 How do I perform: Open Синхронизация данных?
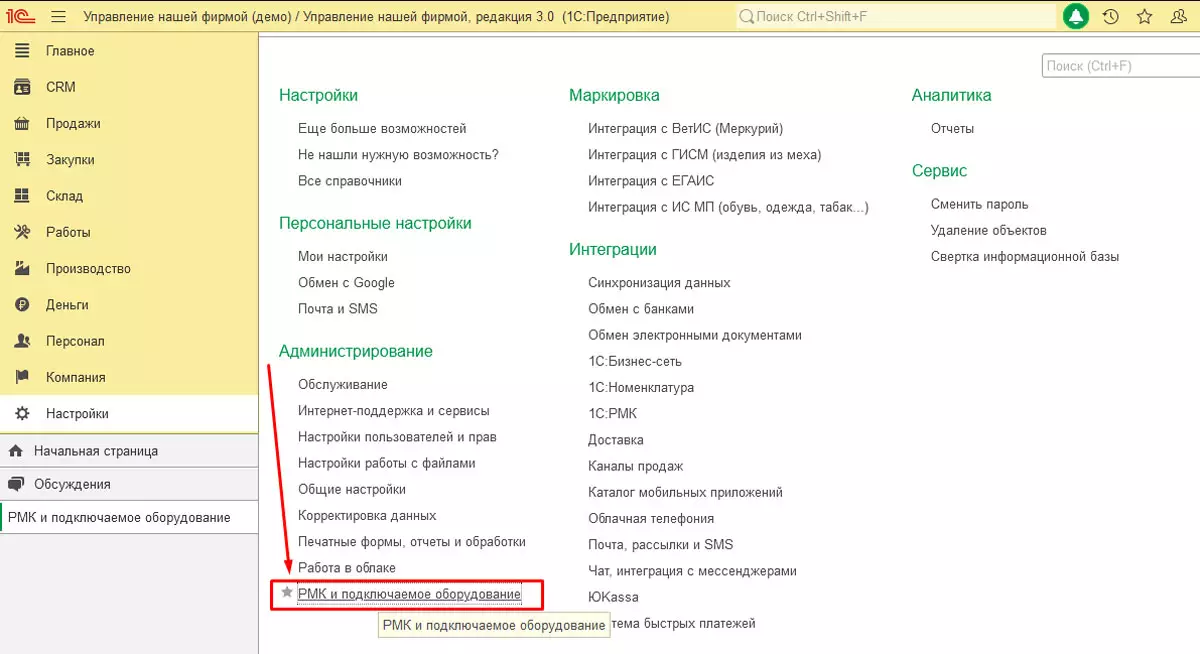659,283
